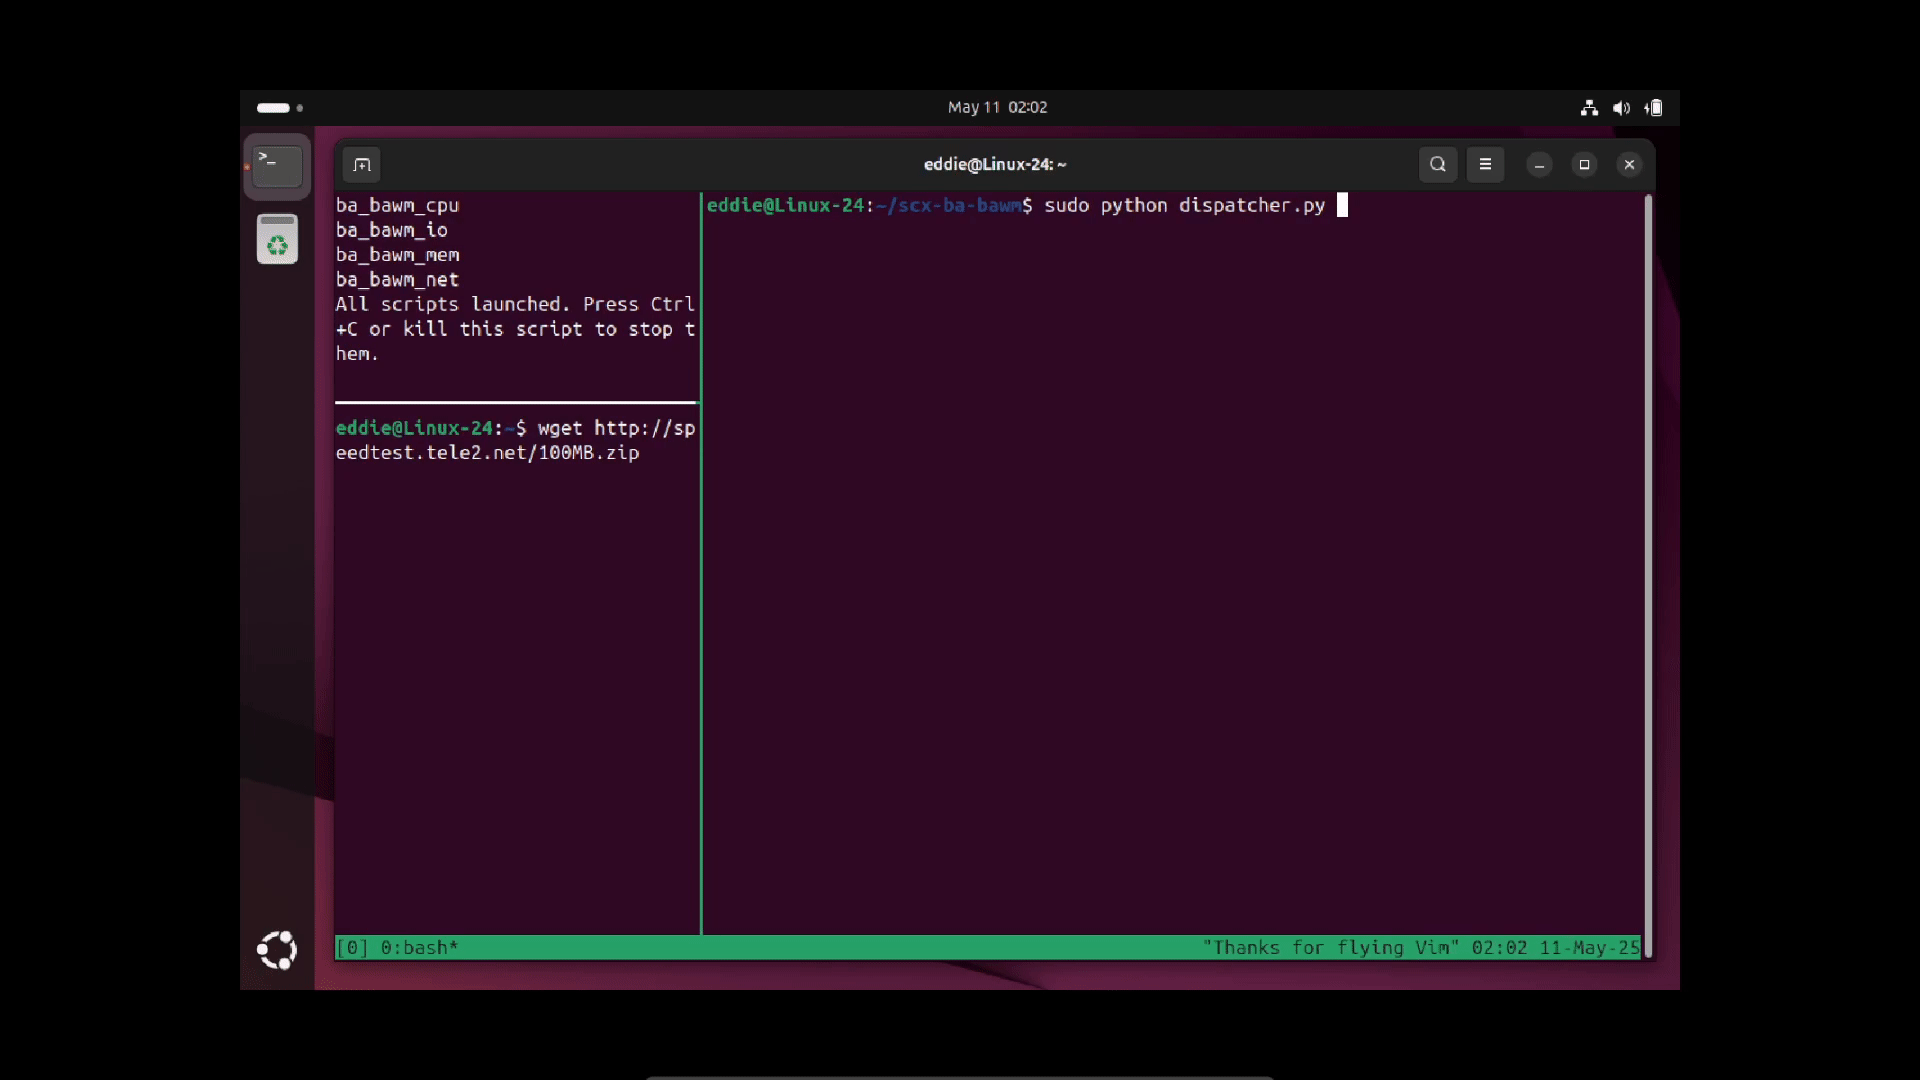Minimize the terminal window
The height and width of the screenshot is (1080, 1920).
click(1539, 165)
